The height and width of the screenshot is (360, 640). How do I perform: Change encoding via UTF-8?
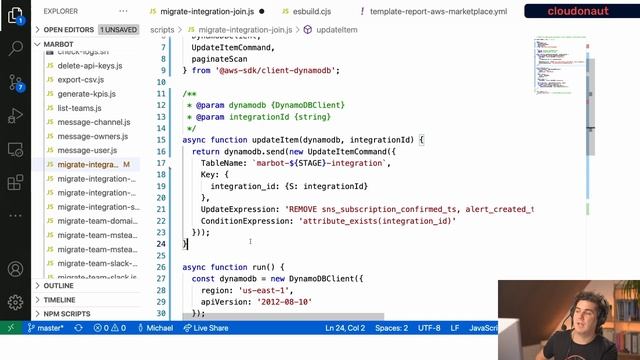429,328
